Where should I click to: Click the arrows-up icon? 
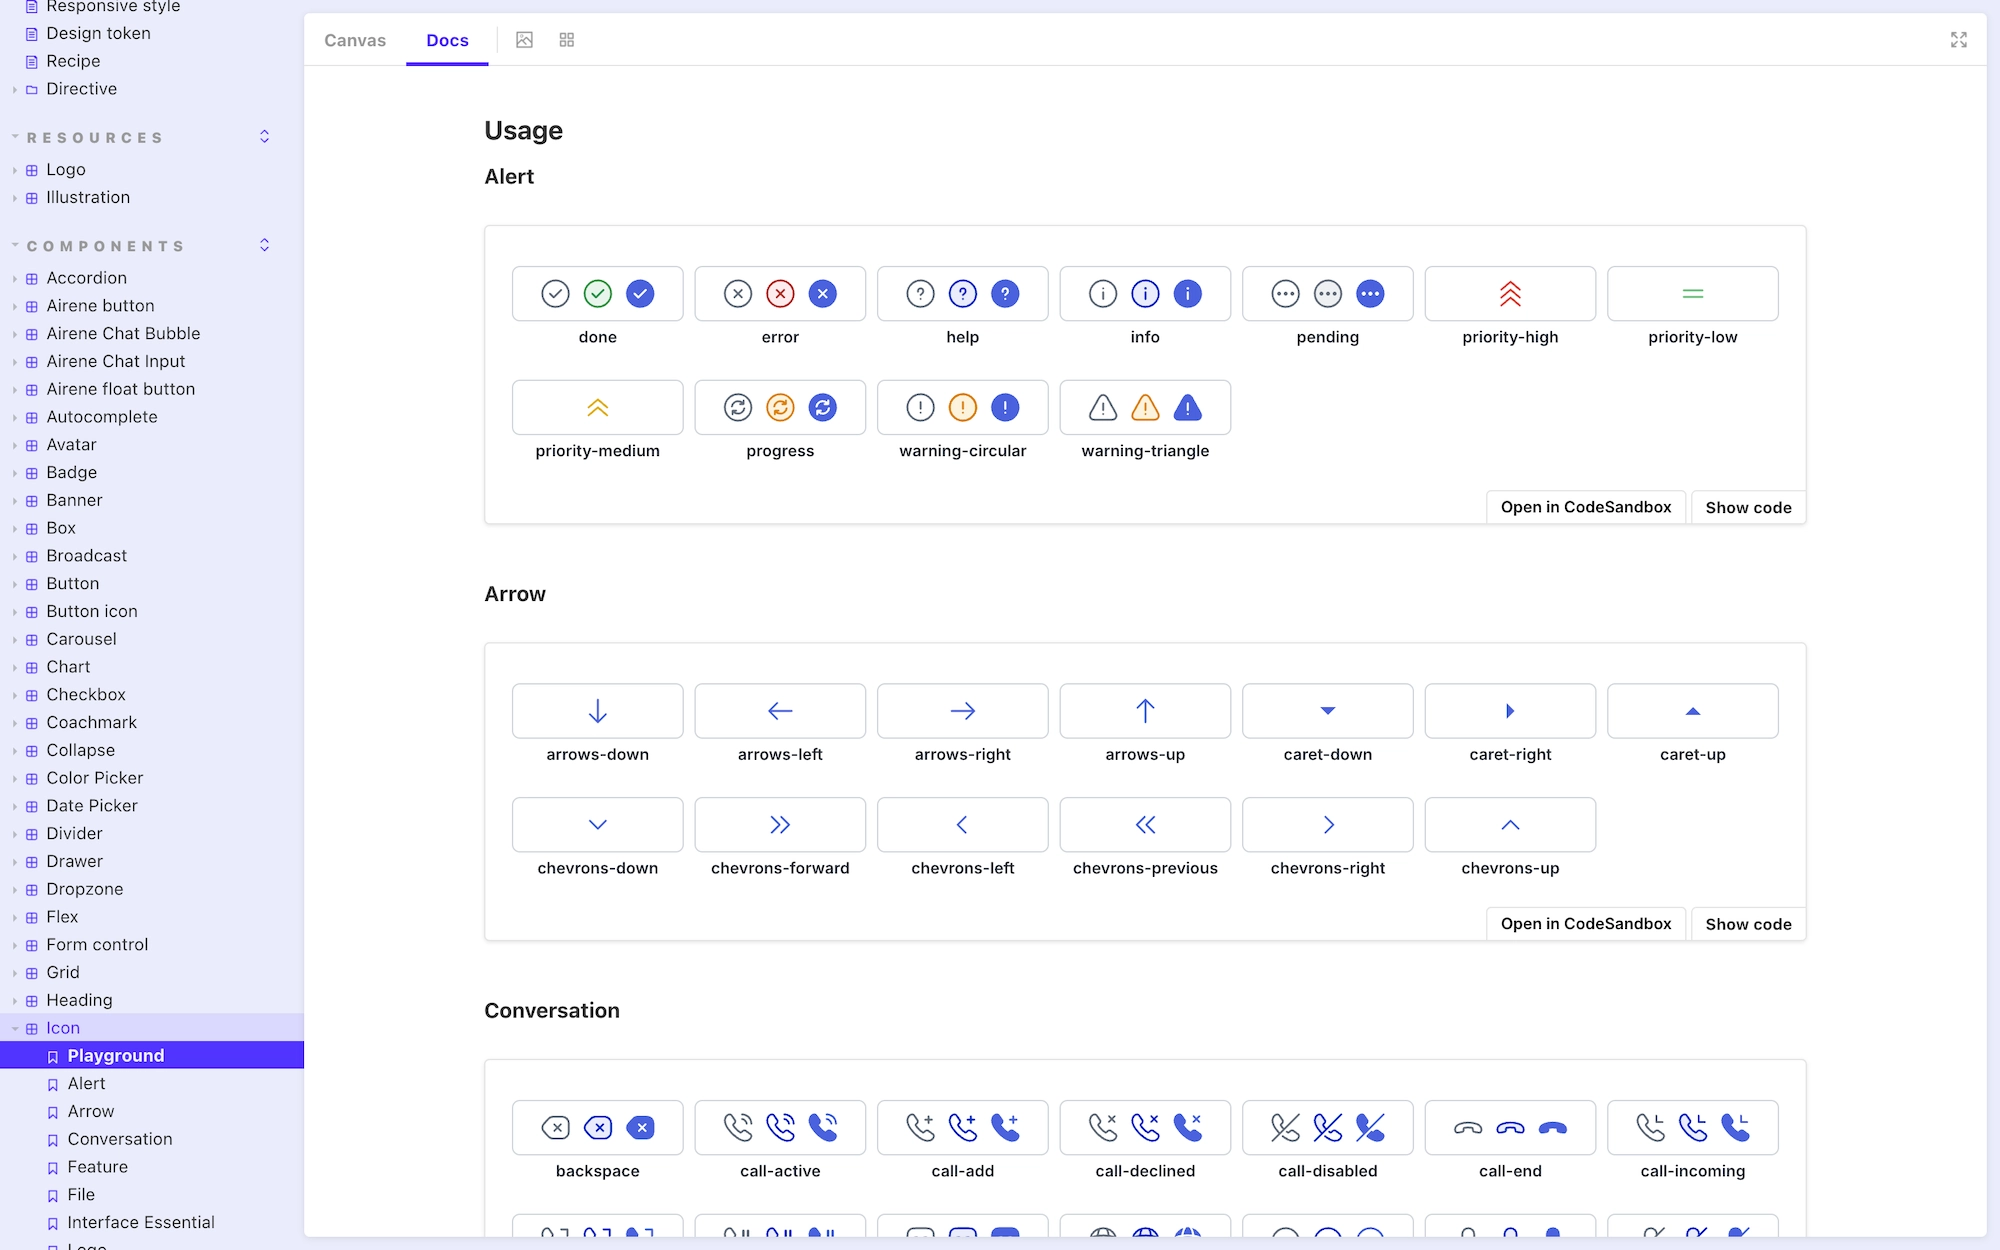[1145, 711]
